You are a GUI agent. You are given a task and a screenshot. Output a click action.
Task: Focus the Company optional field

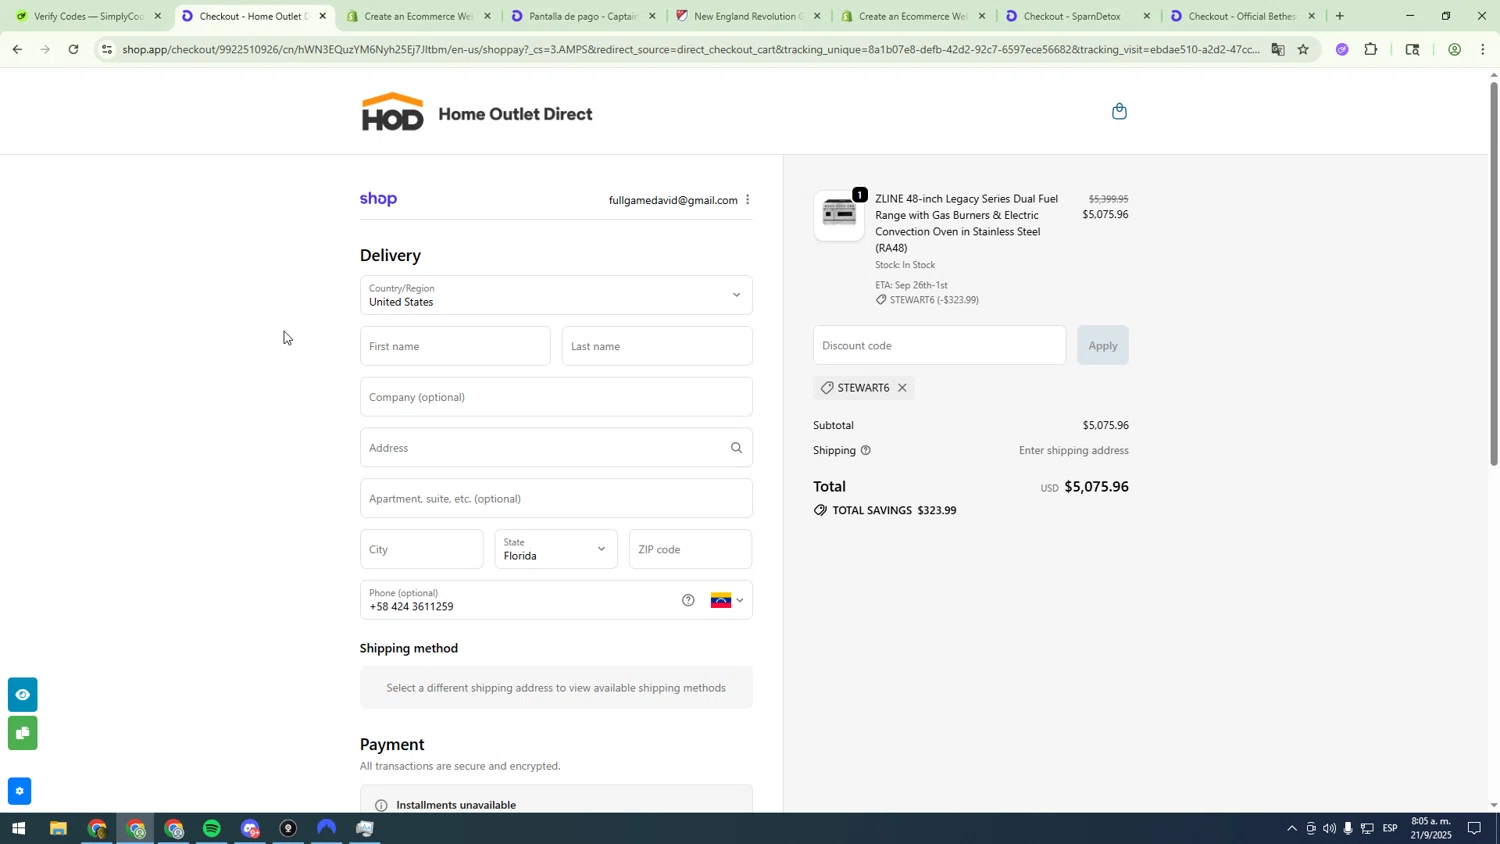(556, 397)
